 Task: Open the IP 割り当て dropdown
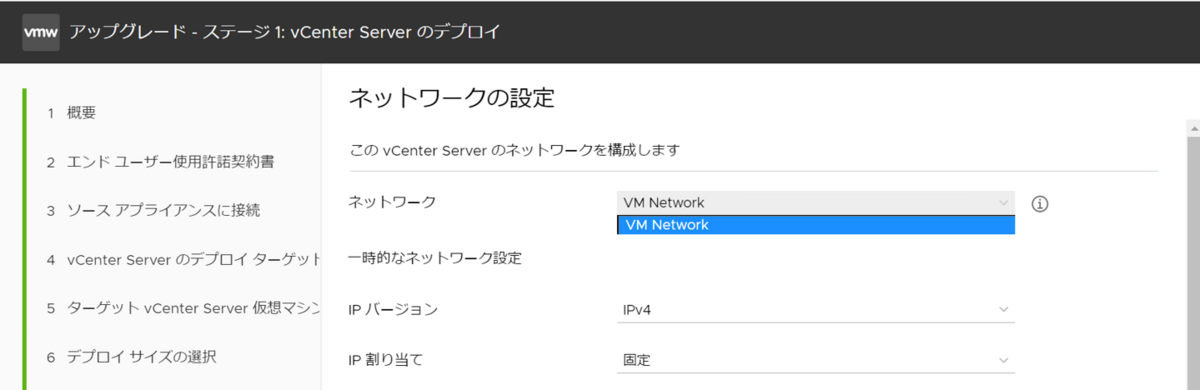tap(816, 360)
